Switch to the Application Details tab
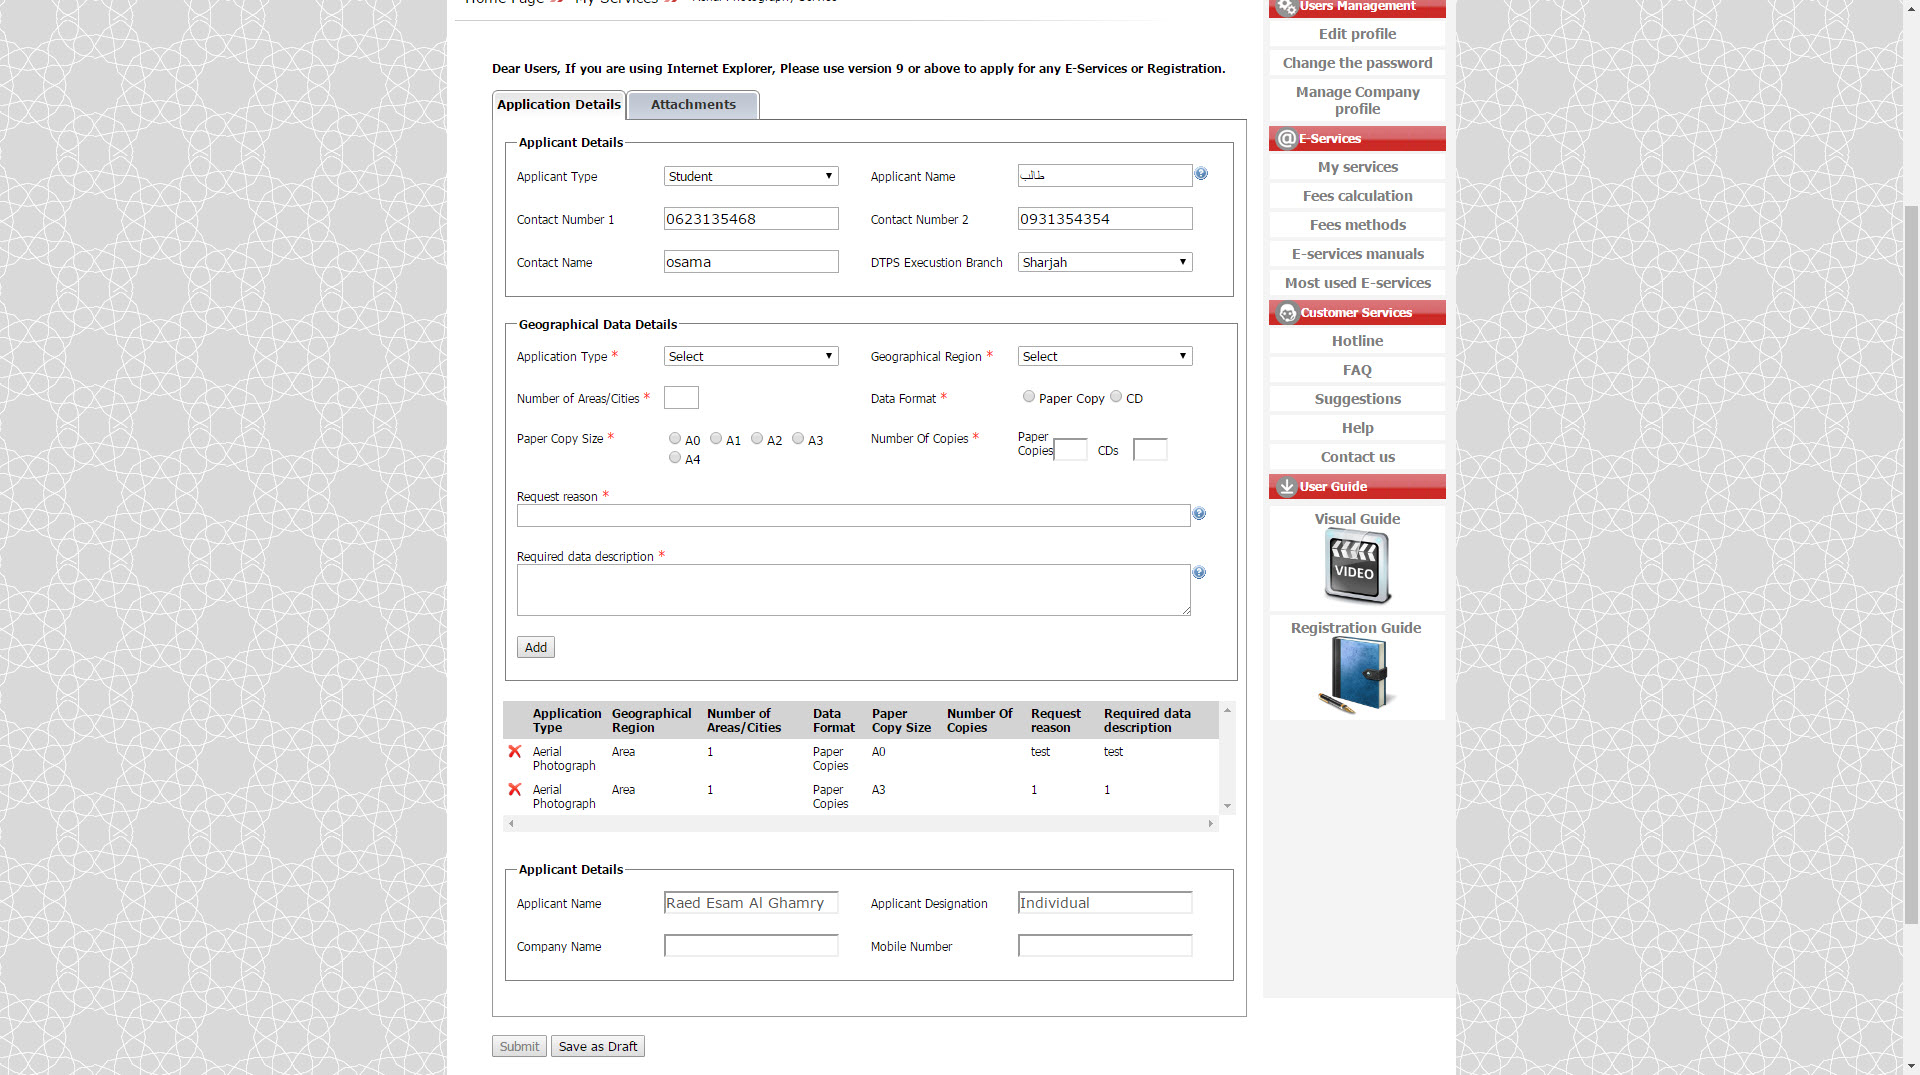This screenshot has width=1920, height=1075. pos(559,105)
